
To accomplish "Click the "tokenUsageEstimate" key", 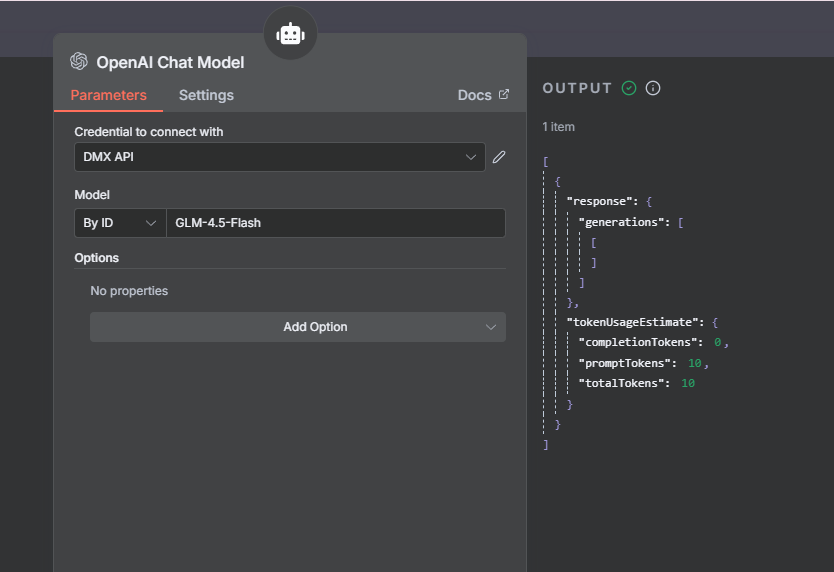I will (636, 322).
